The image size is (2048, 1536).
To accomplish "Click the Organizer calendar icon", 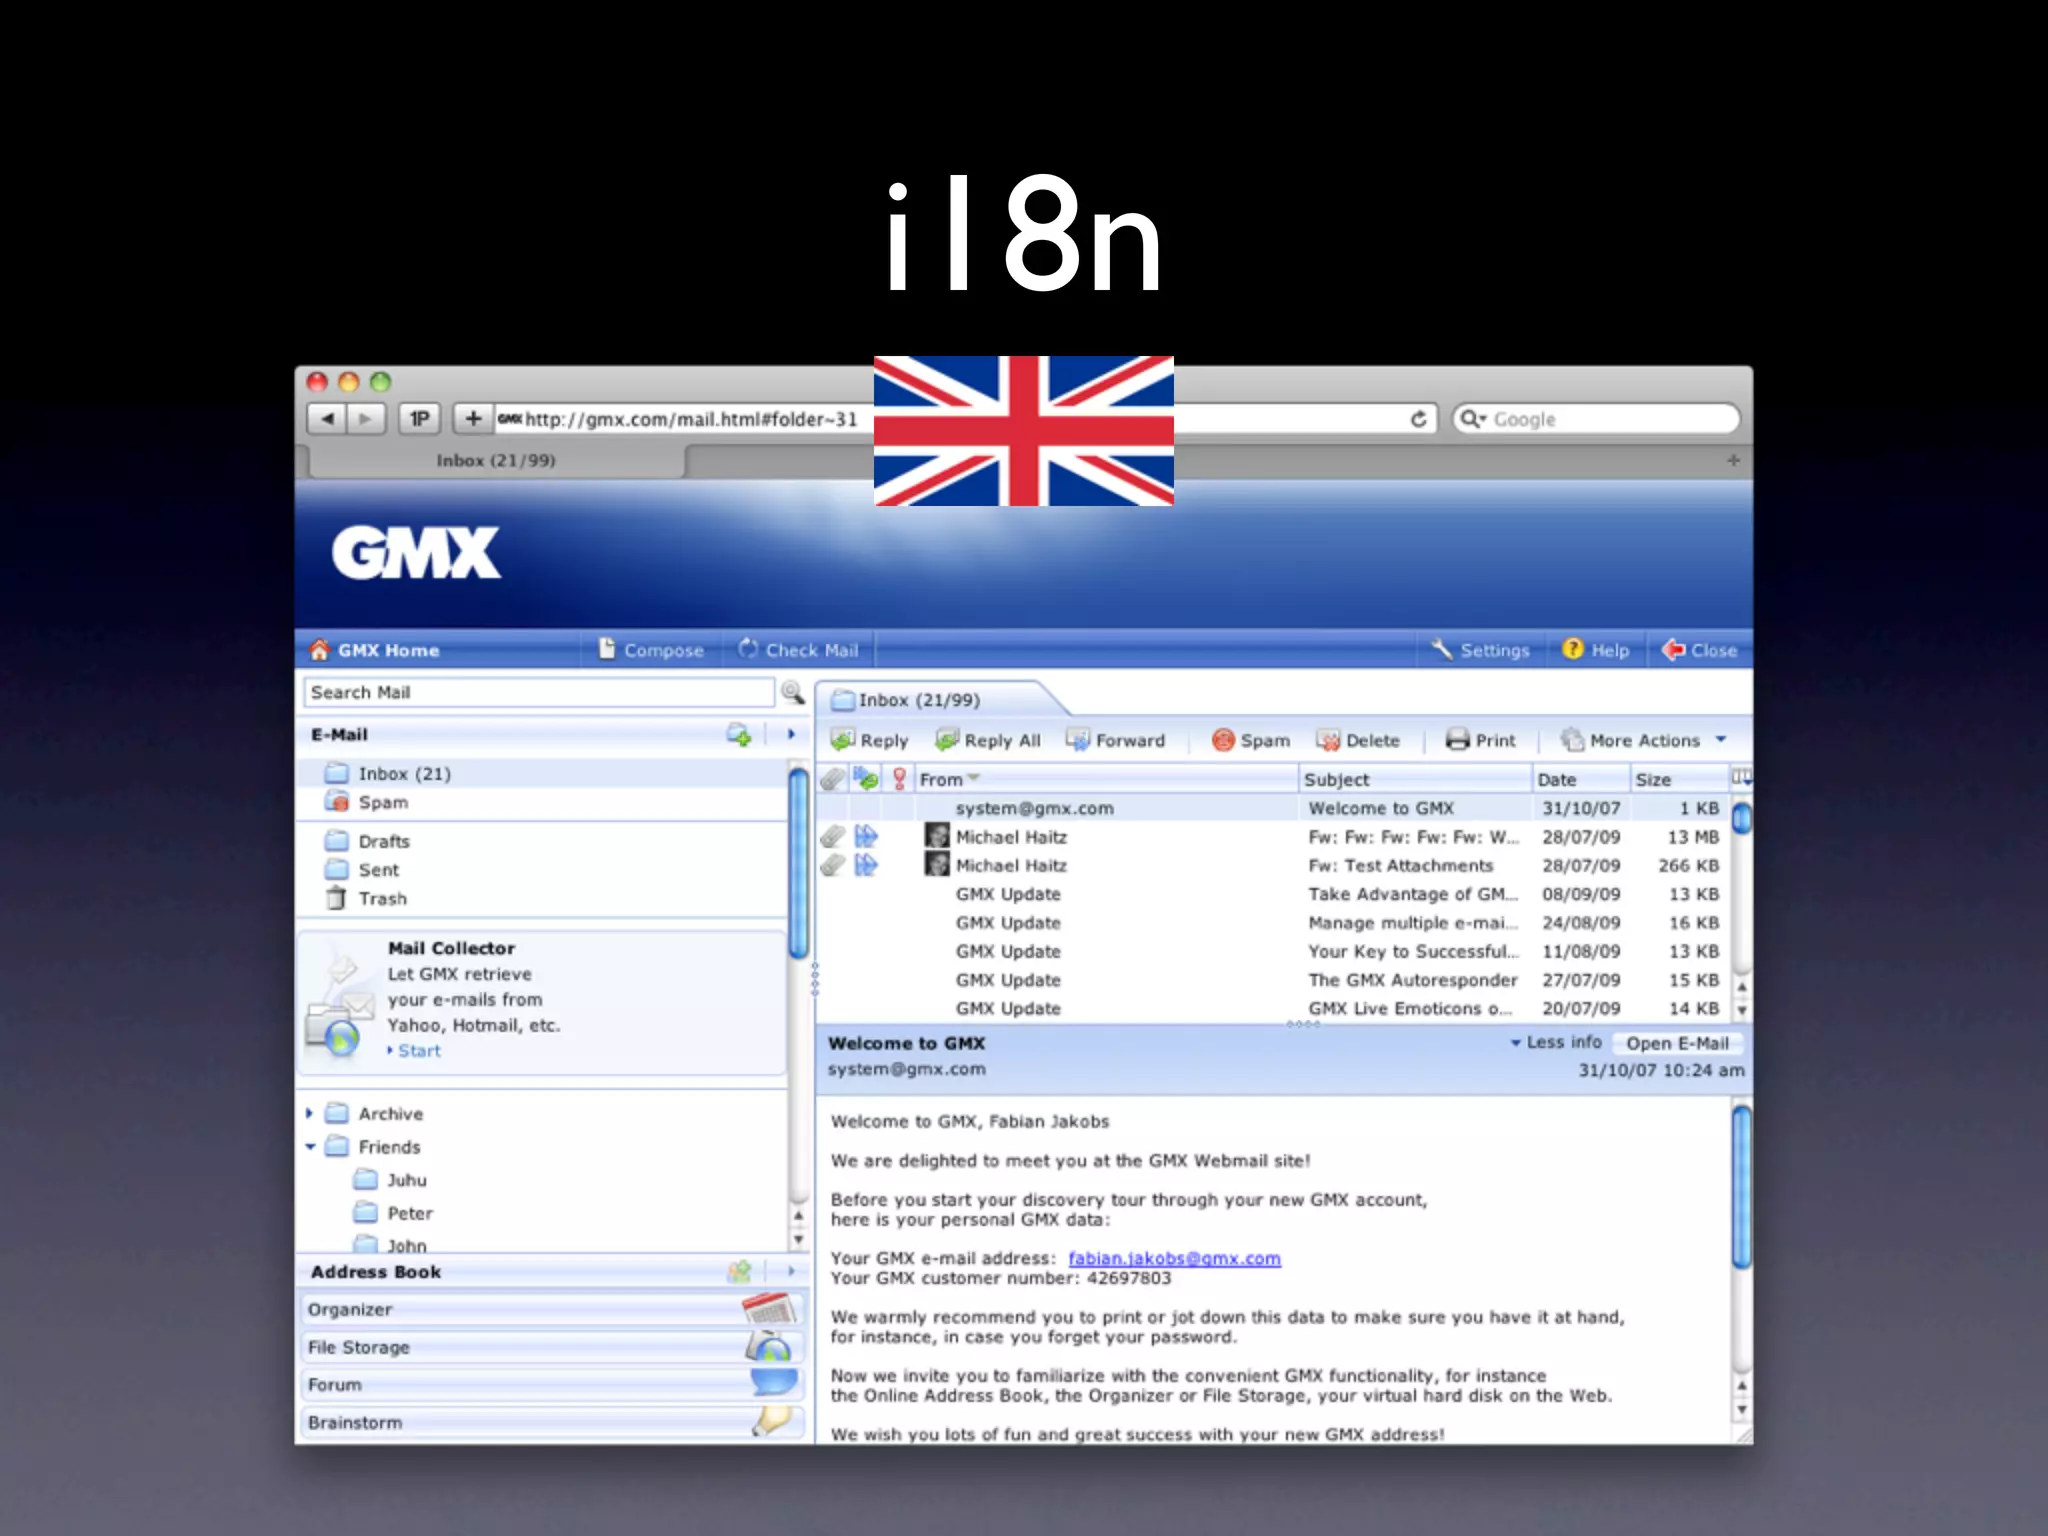I will tap(769, 1308).
